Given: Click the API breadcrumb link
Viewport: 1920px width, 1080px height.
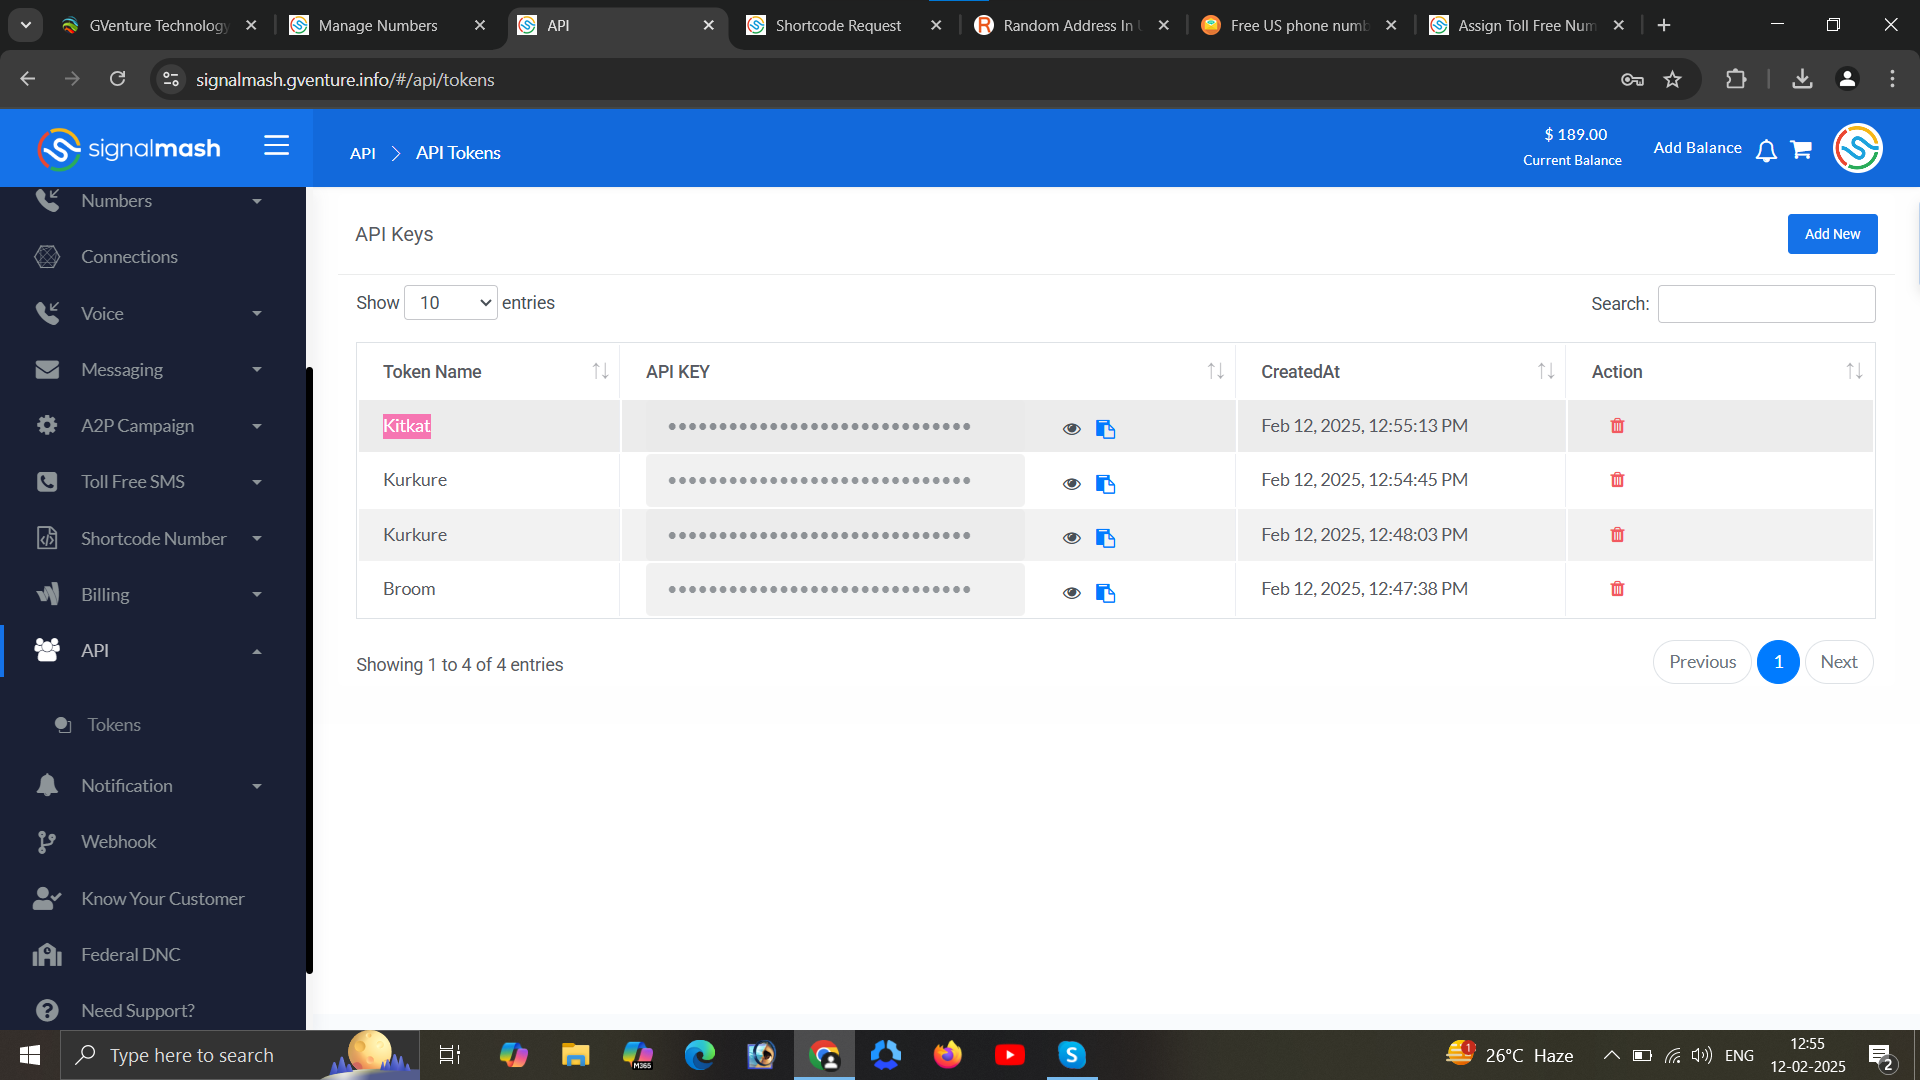Looking at the screenshot, I should coord(363,153).
